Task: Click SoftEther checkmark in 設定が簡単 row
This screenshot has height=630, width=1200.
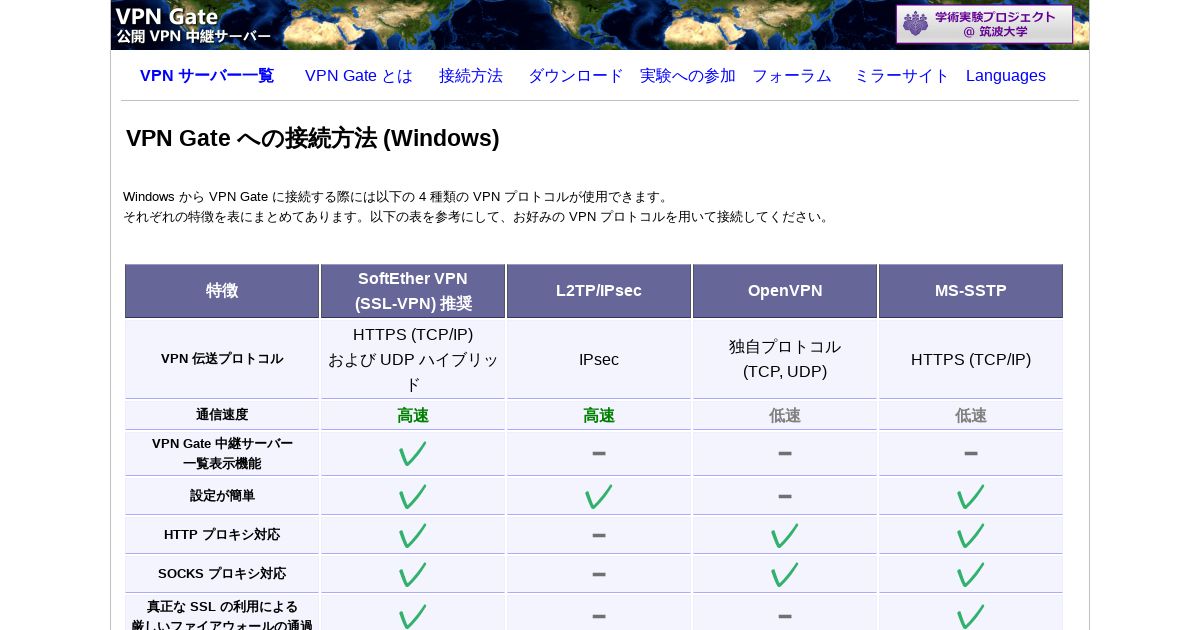Action: click(413, 496)
